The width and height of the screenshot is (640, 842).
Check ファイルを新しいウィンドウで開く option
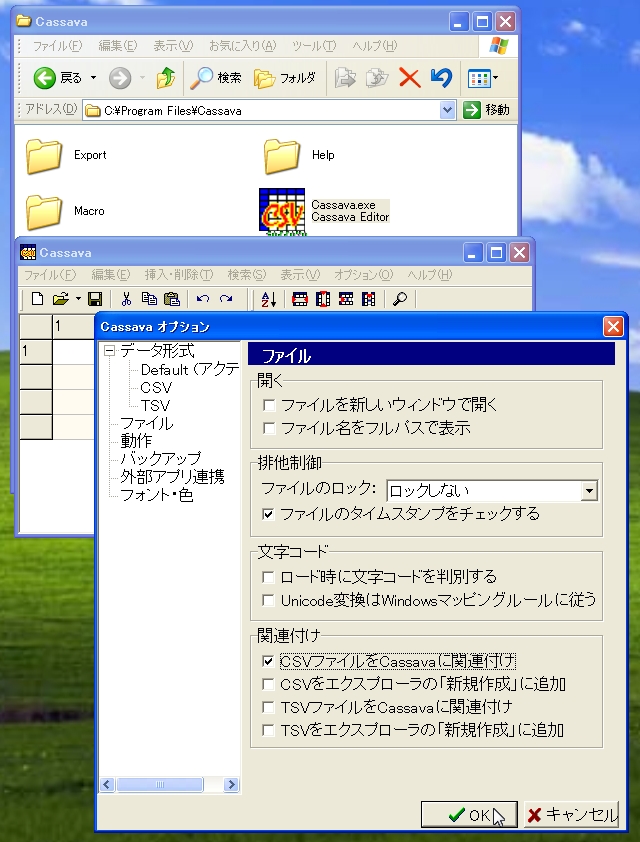coord(269,405)
